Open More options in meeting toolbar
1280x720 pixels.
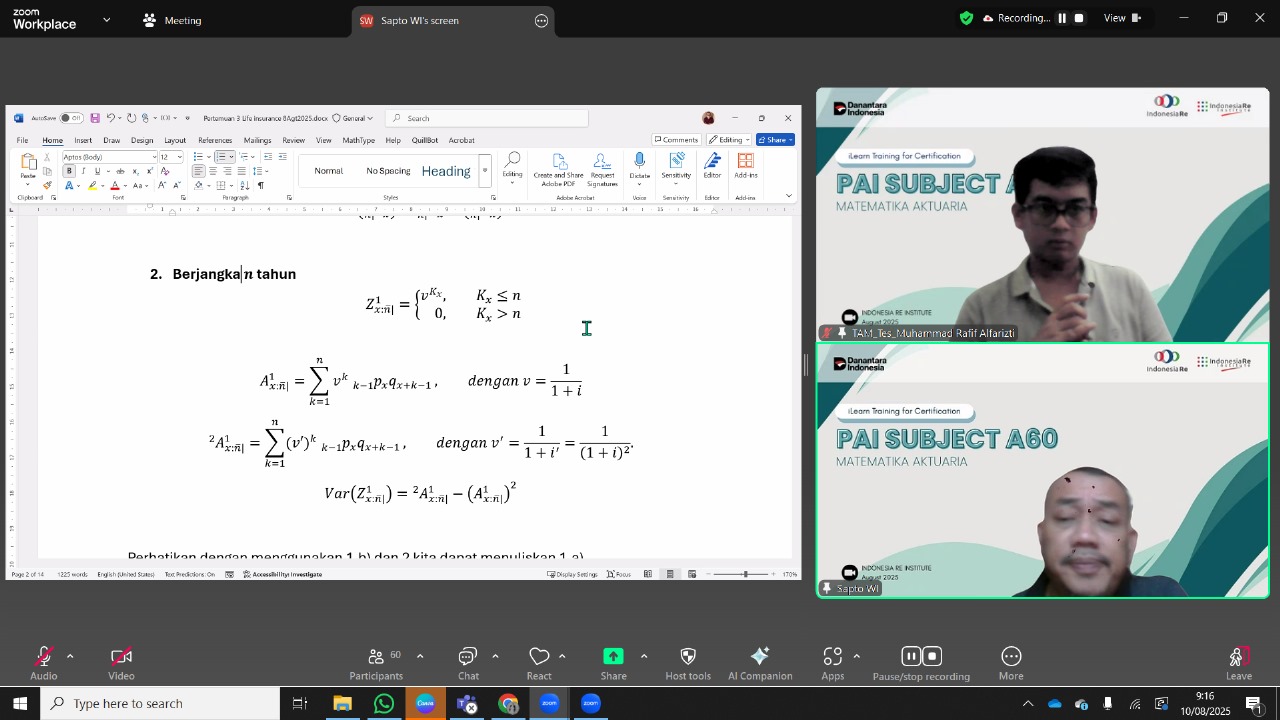1011,663
